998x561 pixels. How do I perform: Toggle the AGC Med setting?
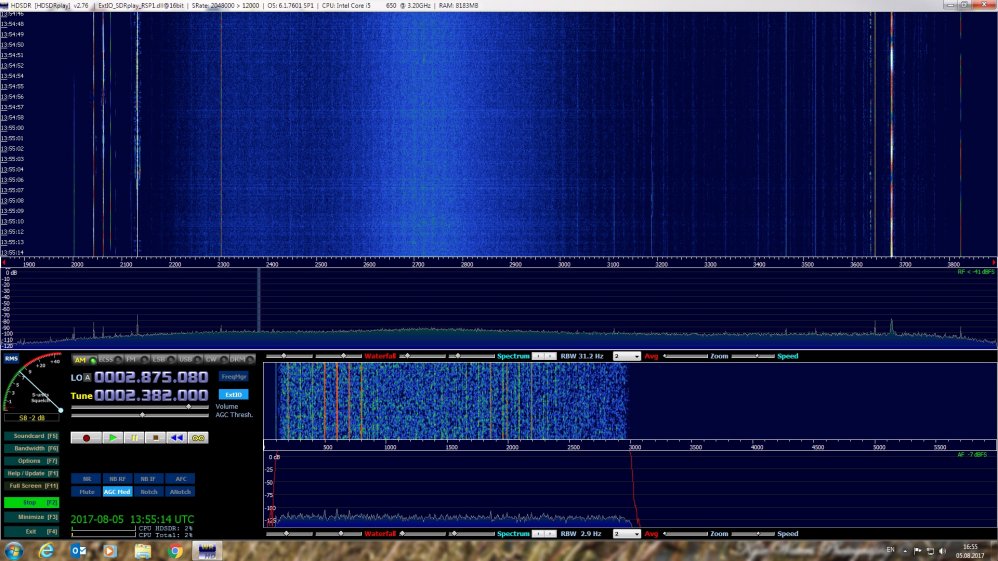(117, 492)
